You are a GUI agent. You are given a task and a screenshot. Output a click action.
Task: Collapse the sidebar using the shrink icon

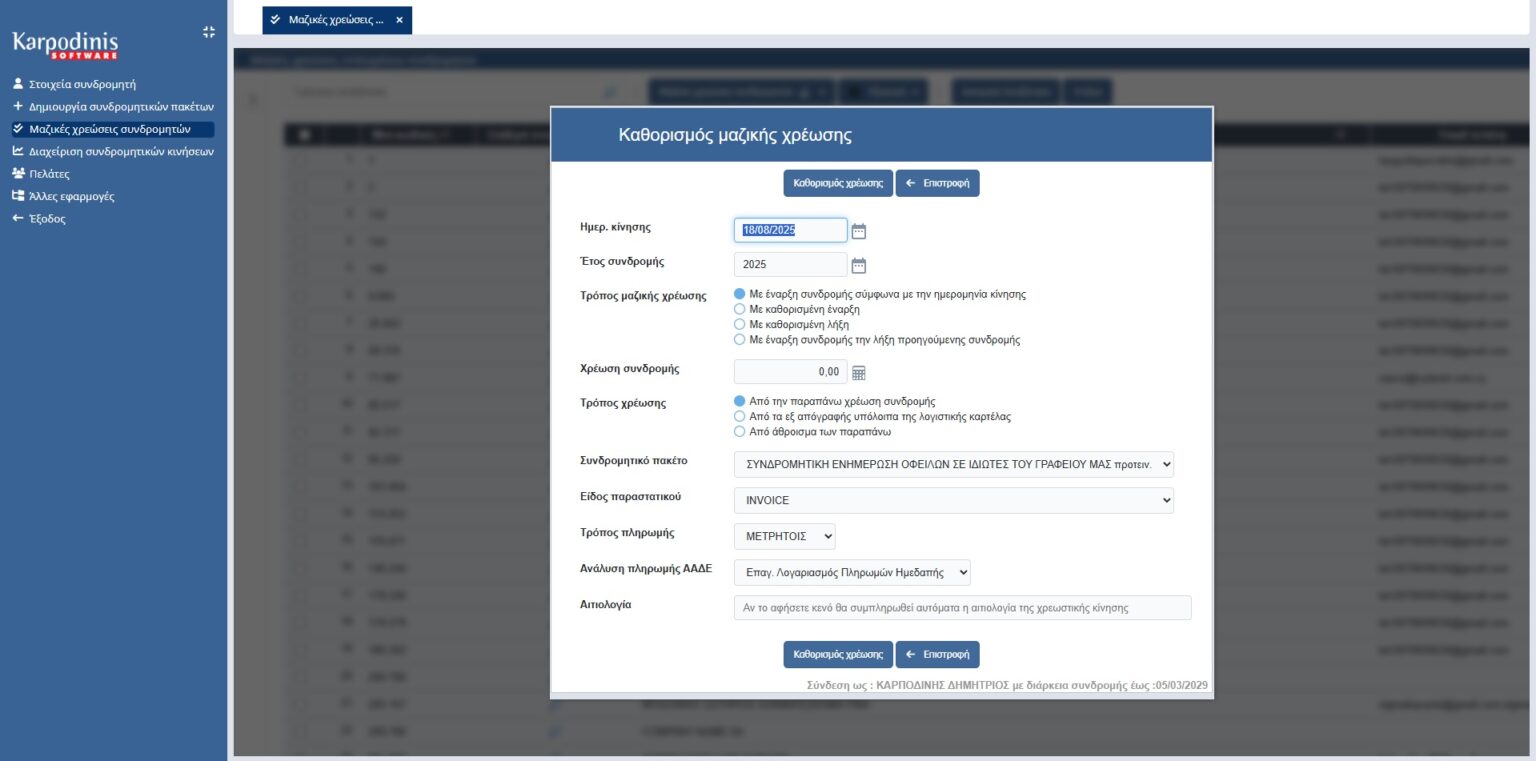point(208,32)
